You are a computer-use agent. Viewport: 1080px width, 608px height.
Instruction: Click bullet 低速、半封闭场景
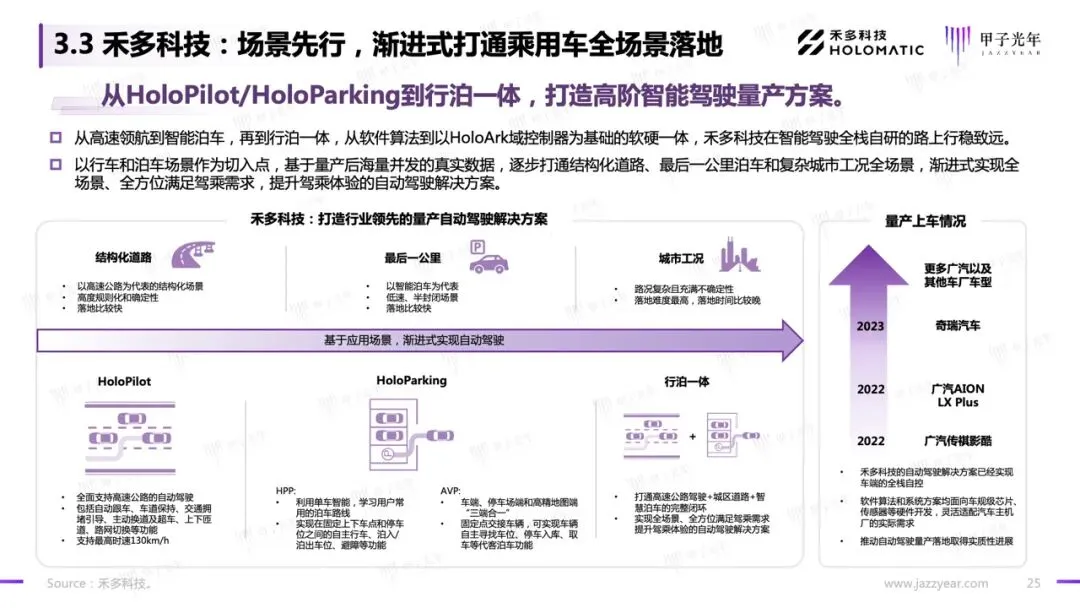click(x=422, y=297)
